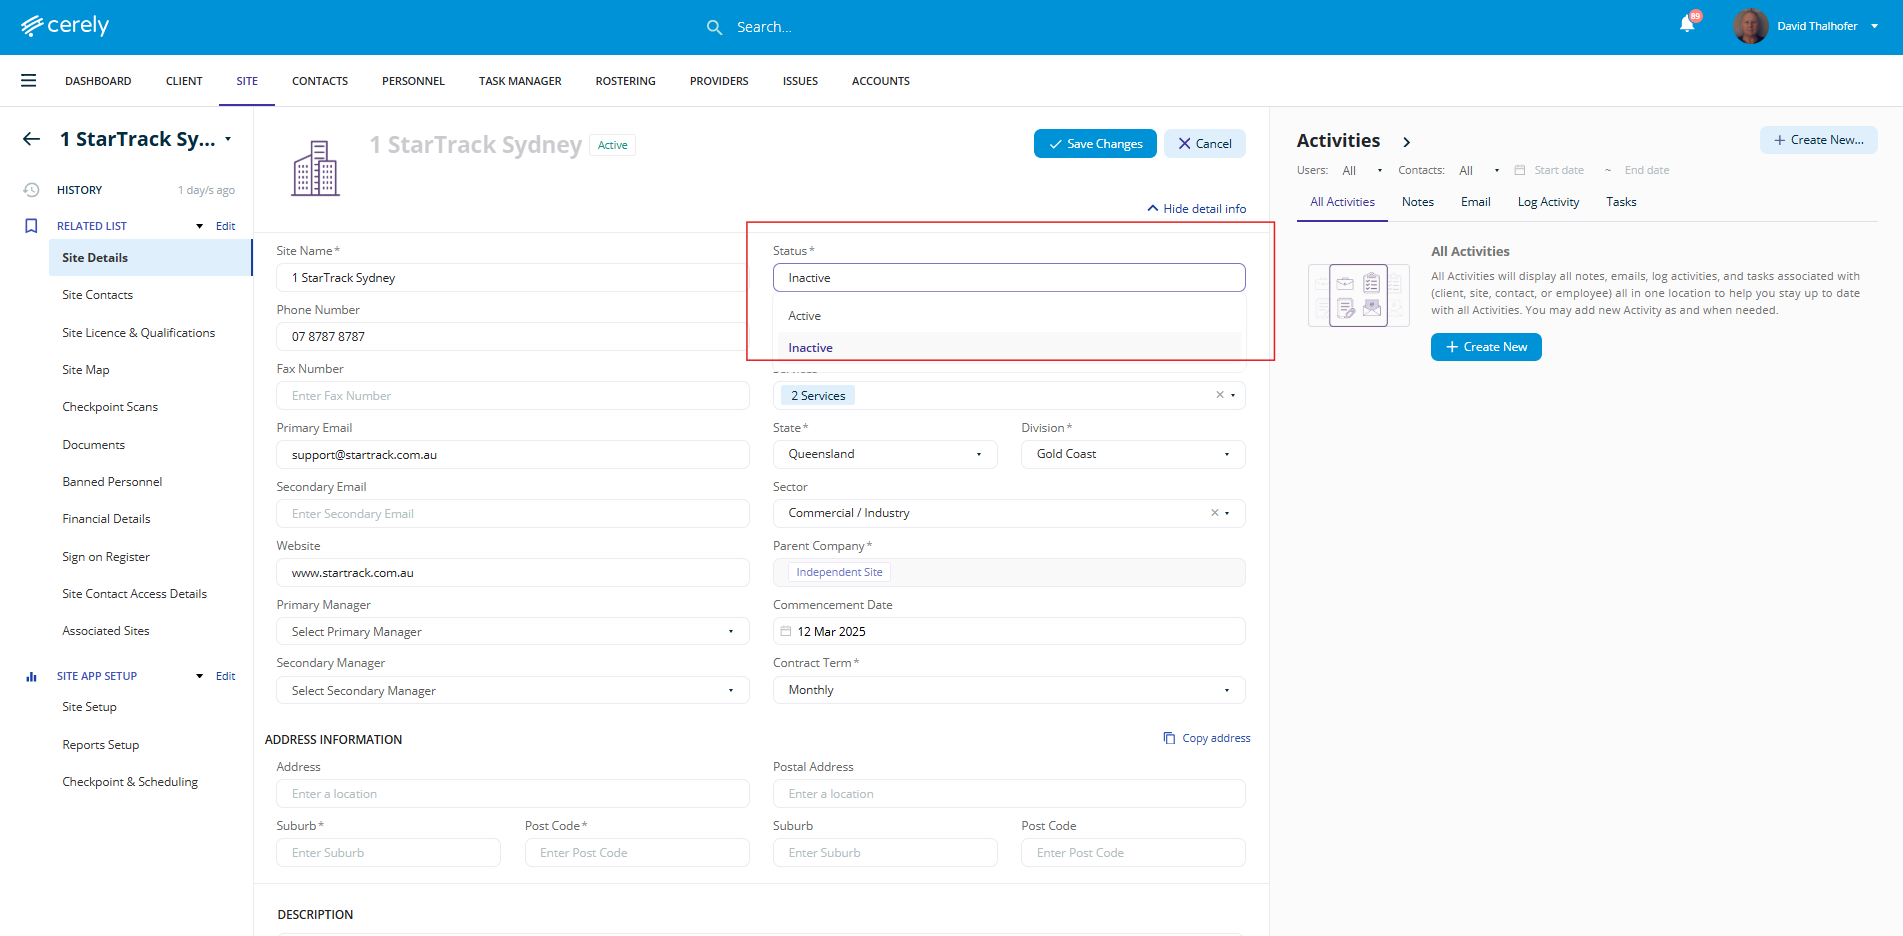1903x936 pixels.
Task: Clear the Sector field with X icon
Action: pyautogui.click(x=1215, y=513)
